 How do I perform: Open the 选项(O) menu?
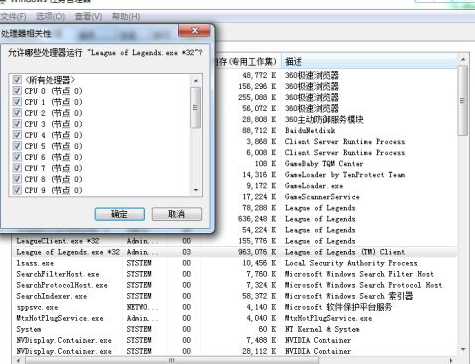tap(50, 16)
